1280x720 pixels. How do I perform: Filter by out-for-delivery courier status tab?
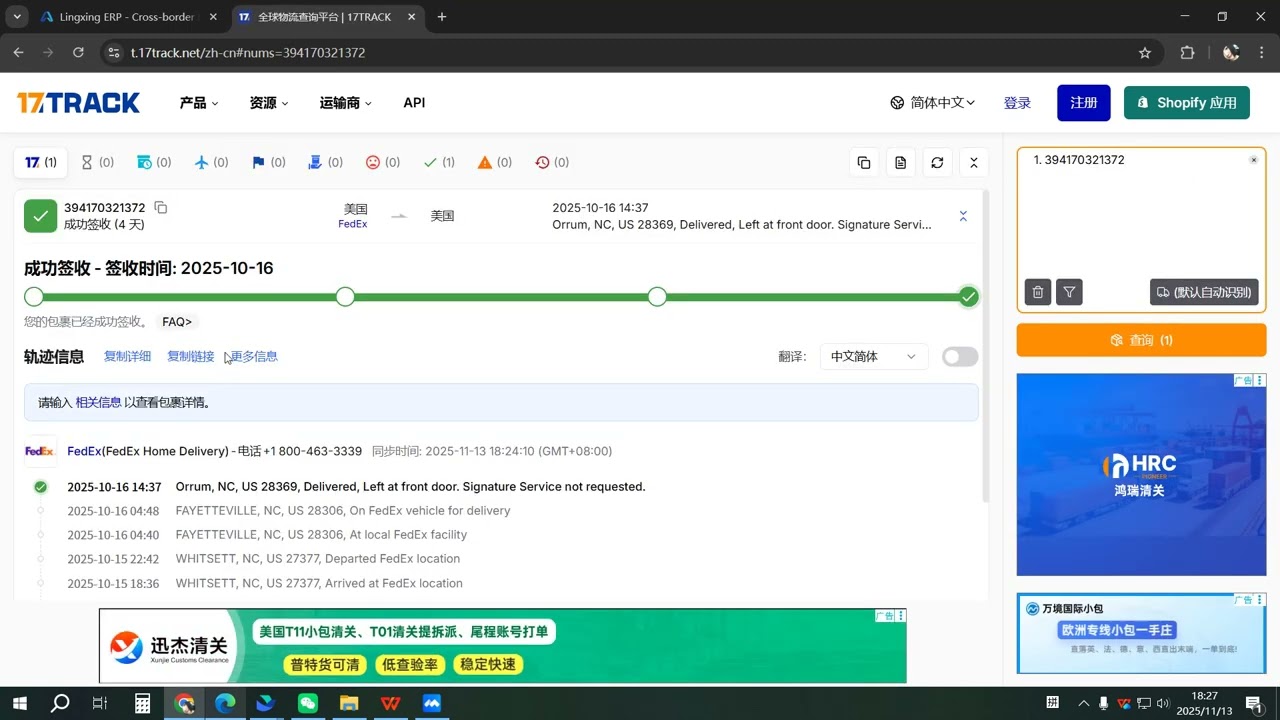pyautogui.click(x=325, y=162)
